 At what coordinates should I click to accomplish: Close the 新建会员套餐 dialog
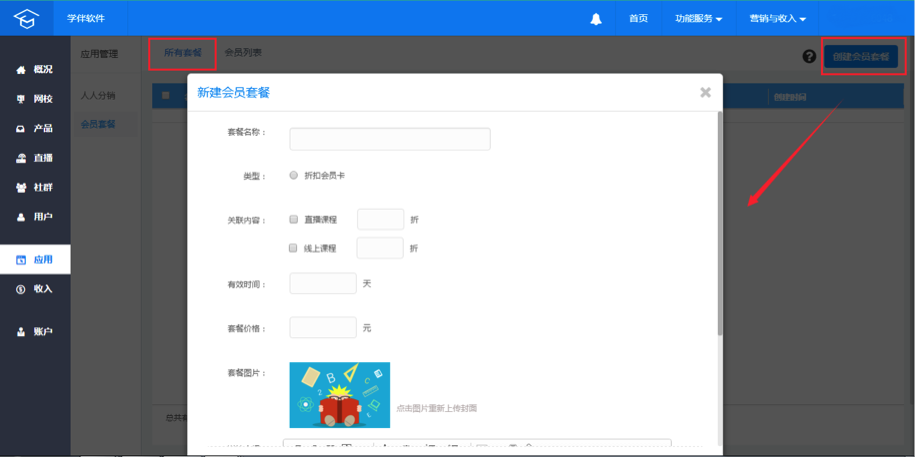(x=706, y=92)
